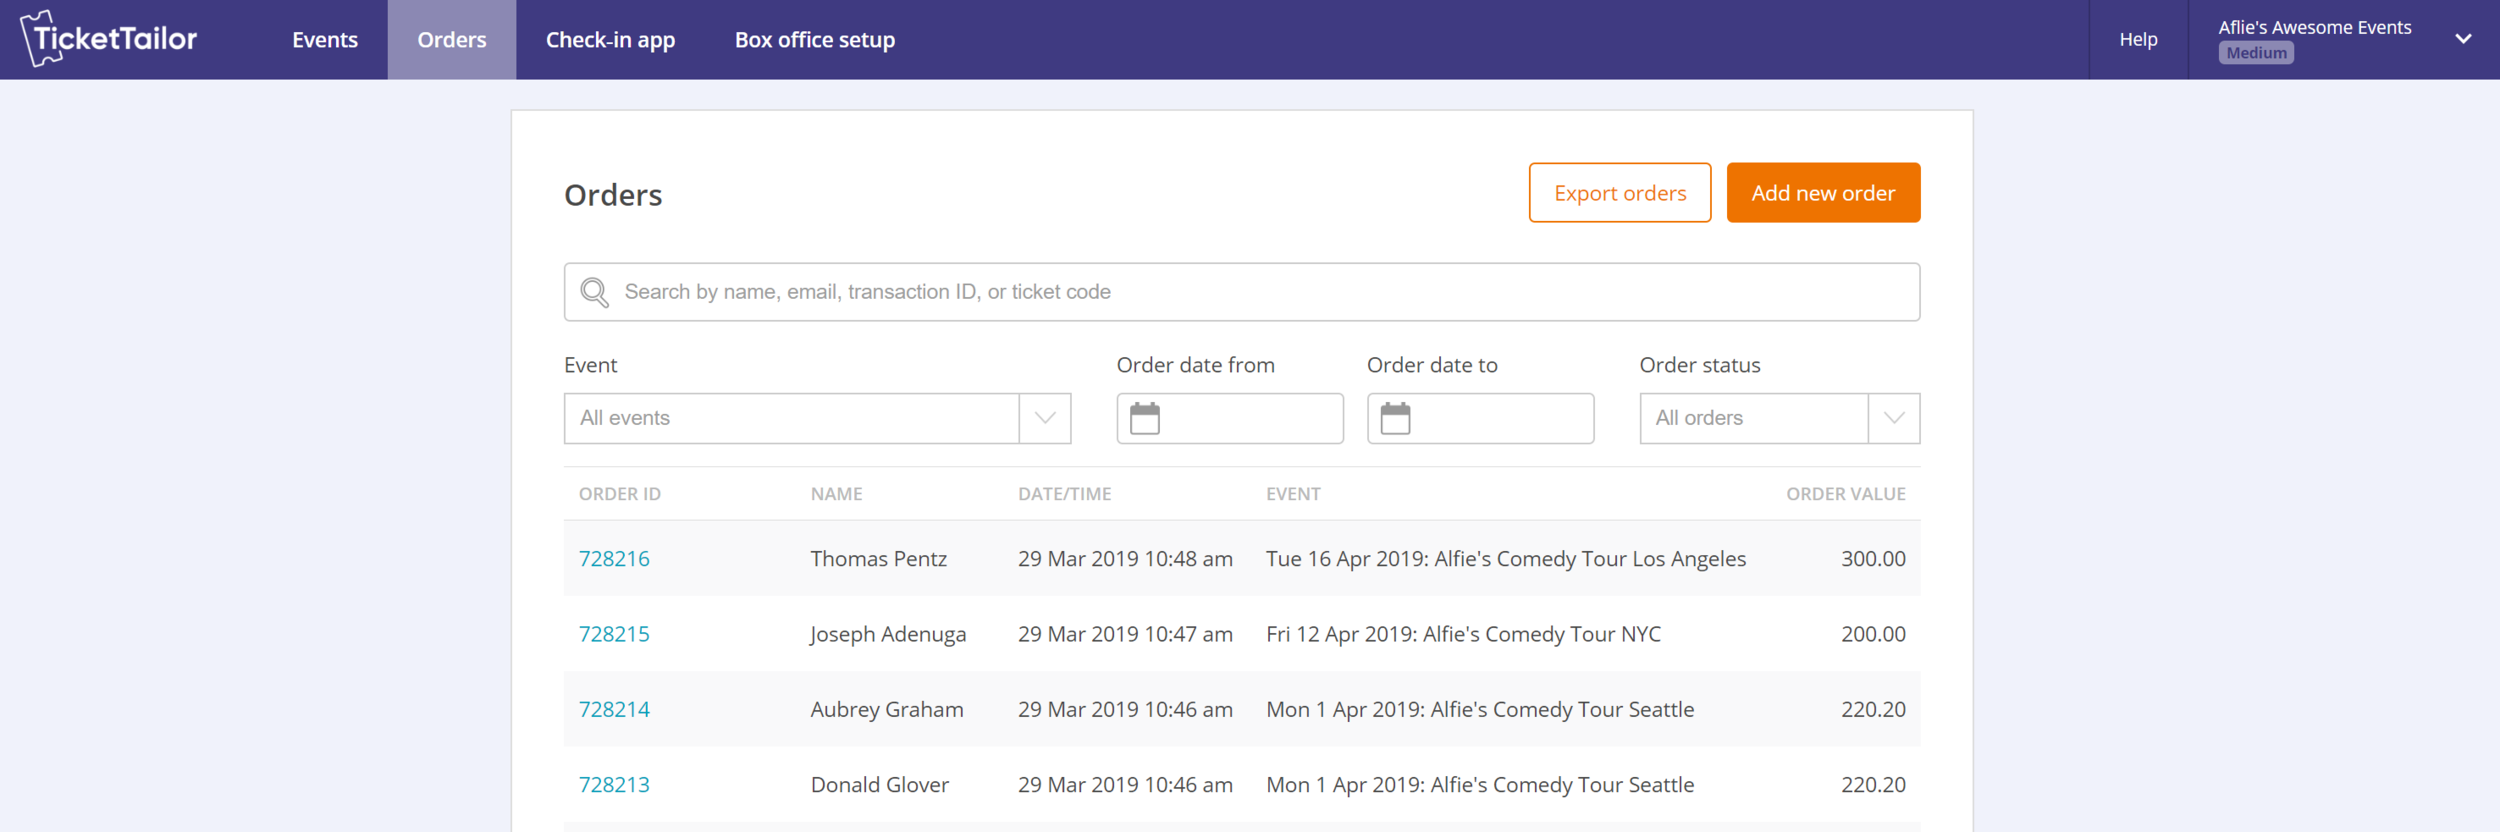This screenshot has width=2500, height=832.
Task: Click Aflie's Awesome Events account name
Action: [x=2315, y=27]
